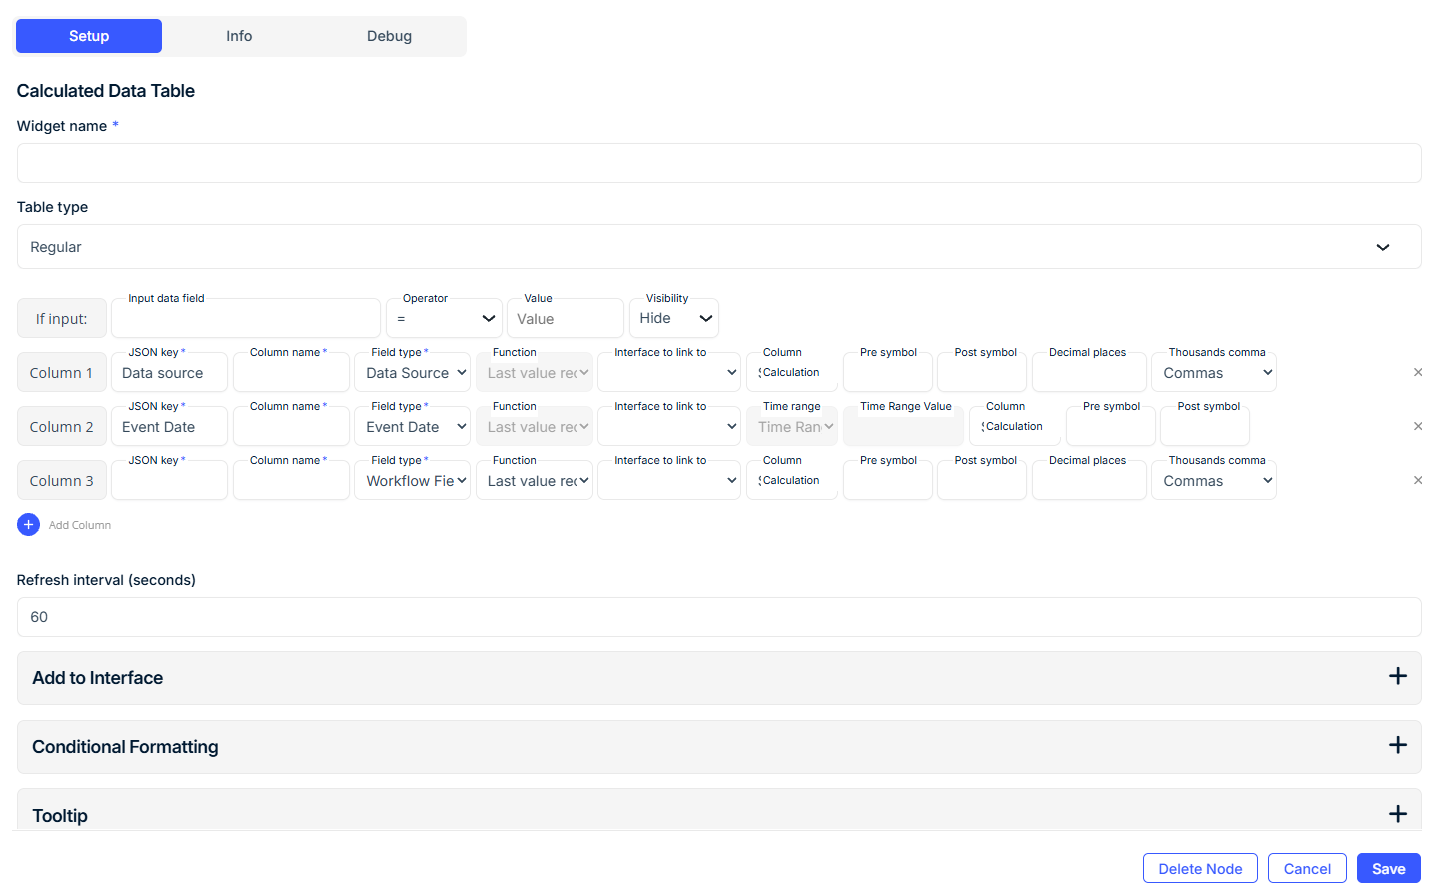Click Column 1 Calculation field
The height and width of the screenshot is (890, 1433).
(x=792, y=372)
